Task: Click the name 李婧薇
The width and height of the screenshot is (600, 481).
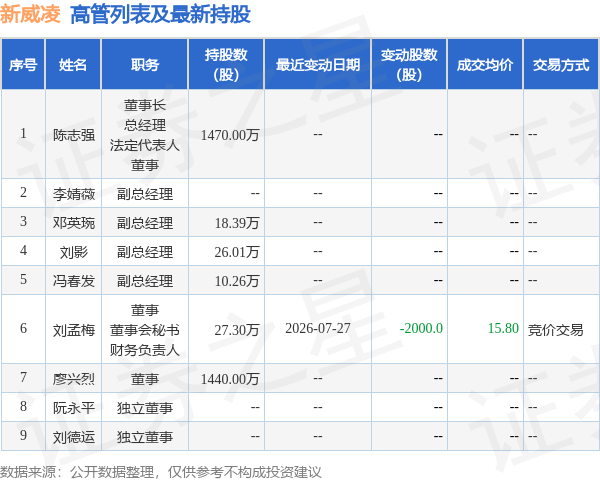Action: (73, 194)
